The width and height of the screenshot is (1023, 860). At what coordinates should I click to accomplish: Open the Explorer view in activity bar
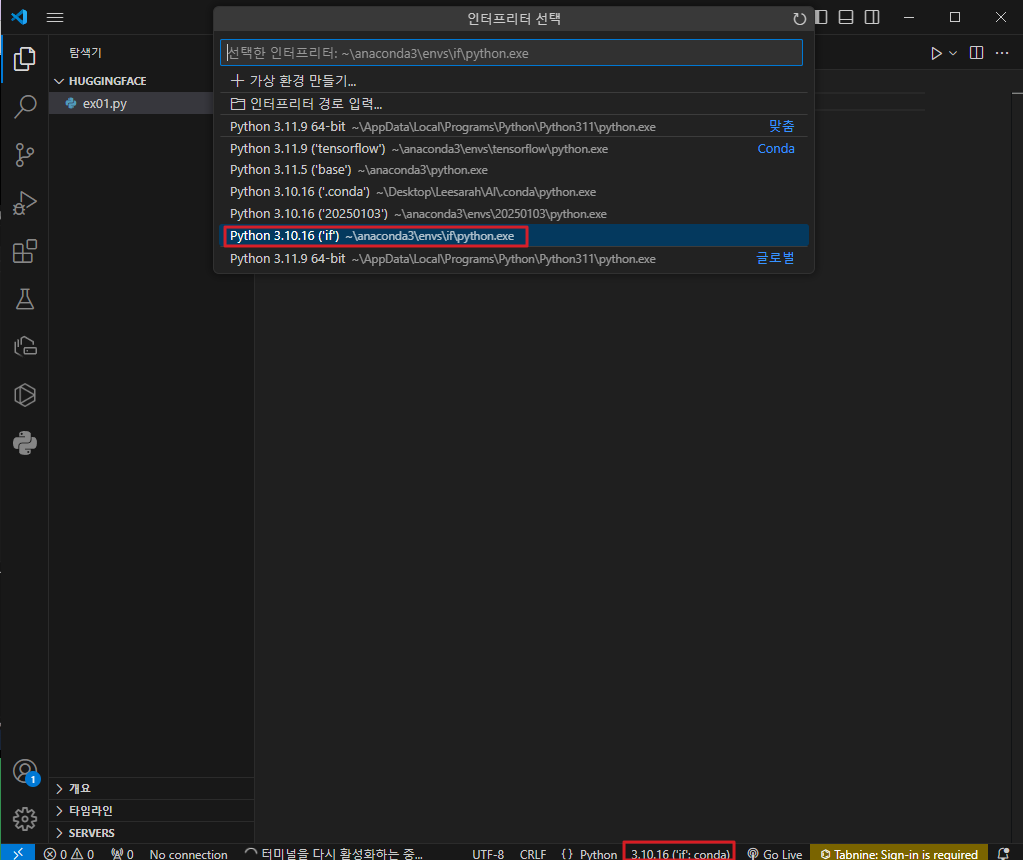(x=25, y=59)
